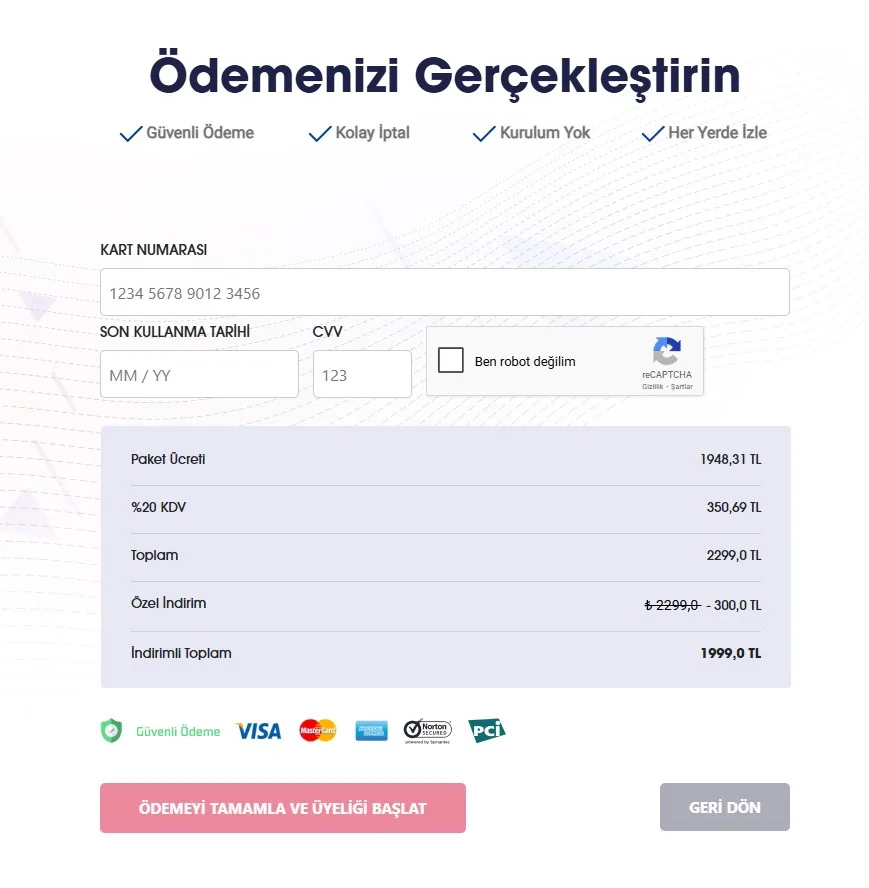Click the checkmark beside top Güvenli Ödeme
This screenshot has width=869, height=888.
coord(131,134)
